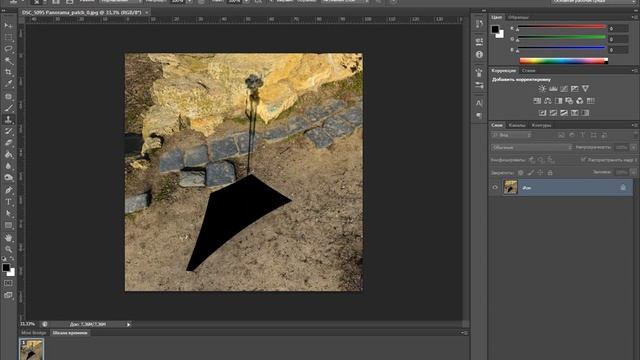Select the Eyedropper tool

pyautogui.click(x=8, y=84)
